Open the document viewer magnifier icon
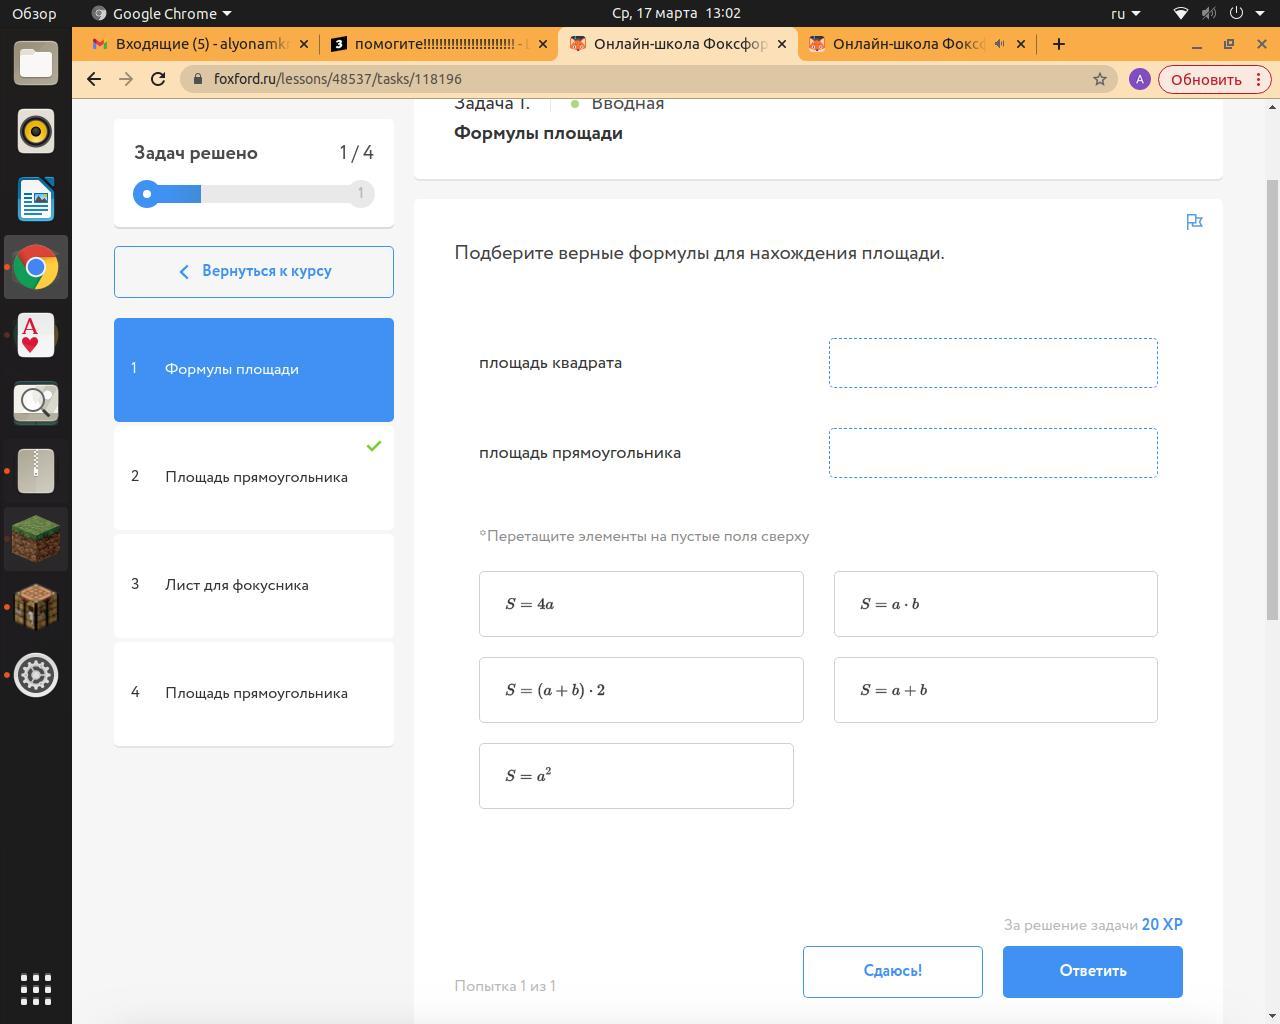1280x1024 pixels. tap(36, 403)
